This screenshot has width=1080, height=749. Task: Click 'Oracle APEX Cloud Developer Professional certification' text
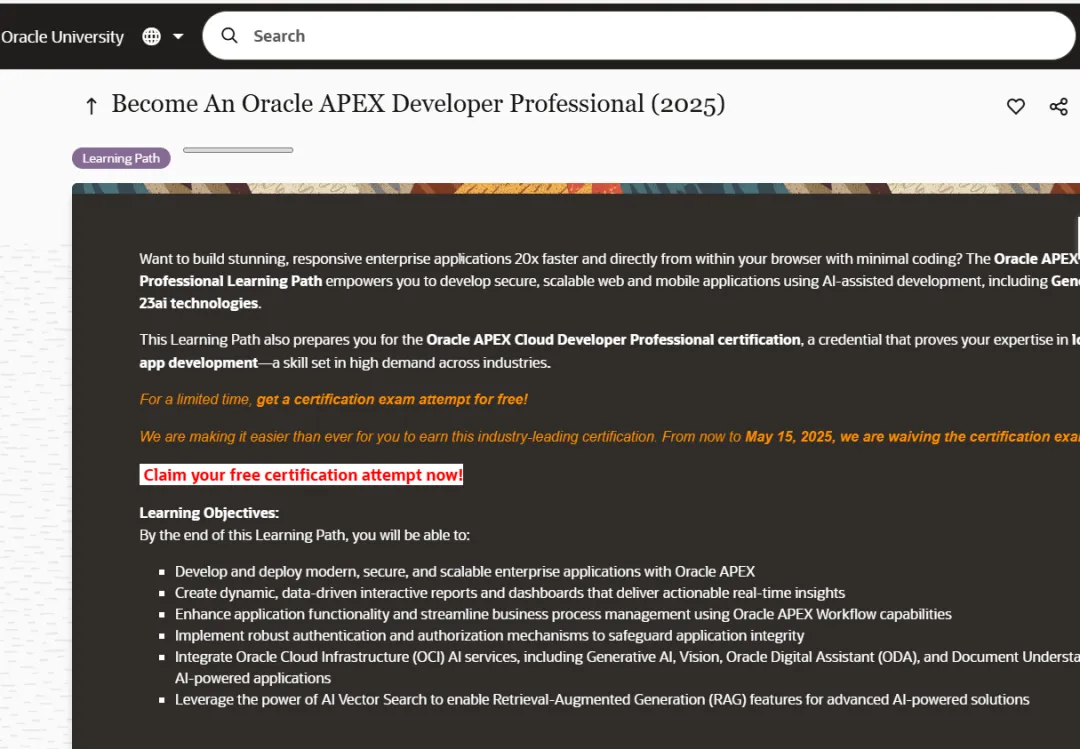coord(613,340)
